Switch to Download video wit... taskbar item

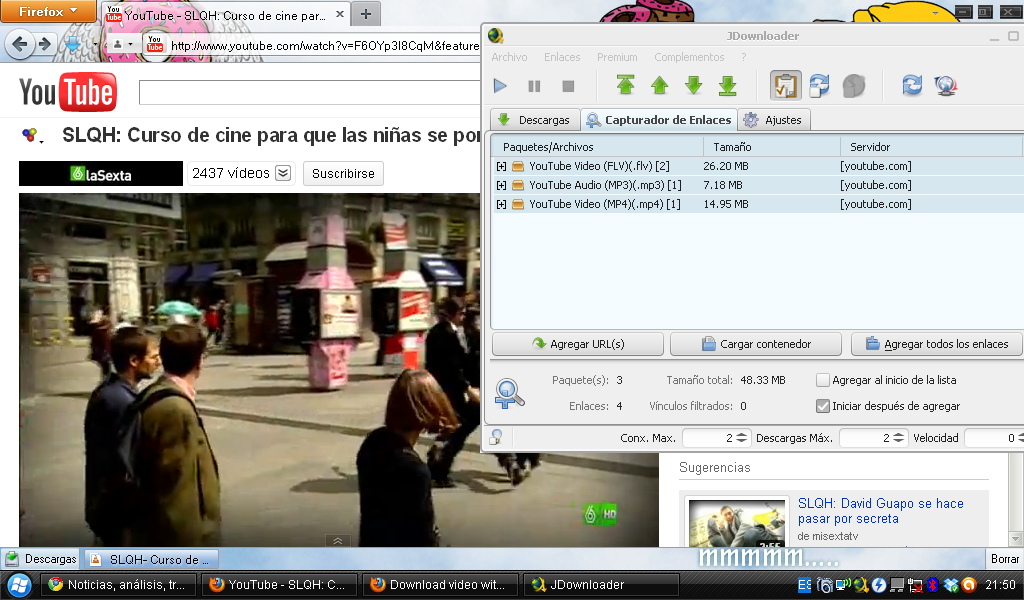(440, 584)
